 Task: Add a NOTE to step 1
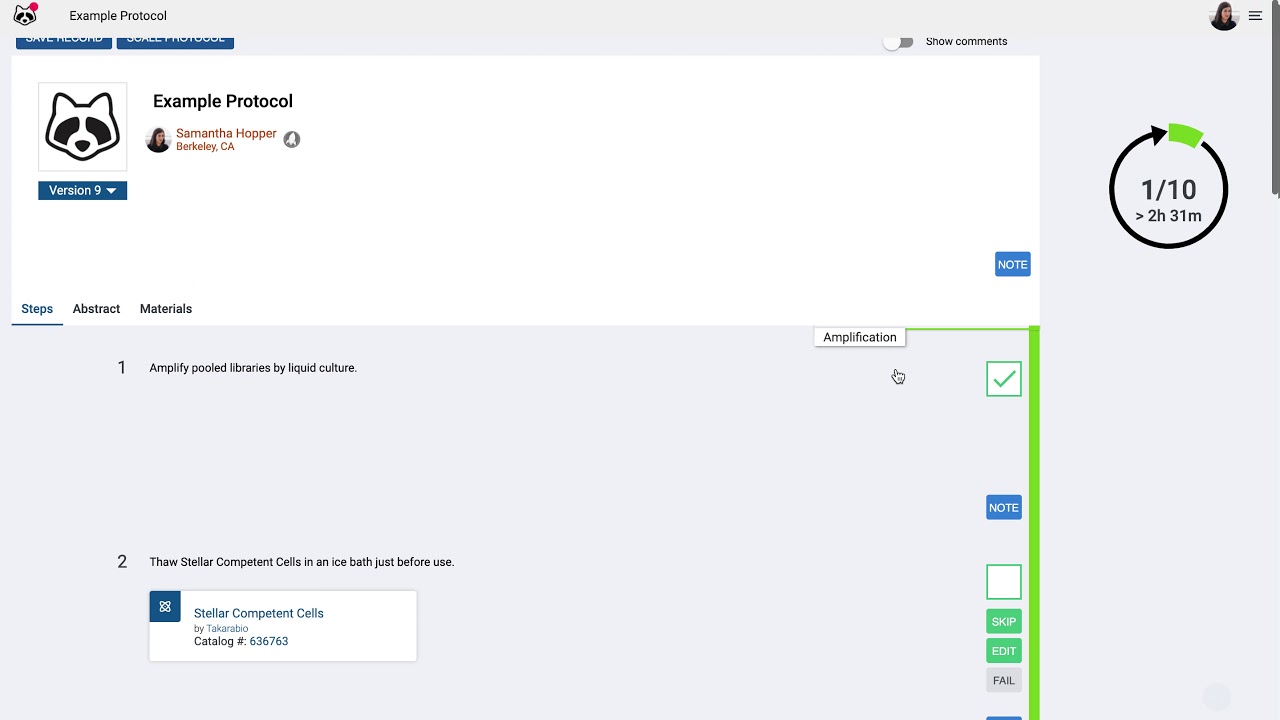click(1003, 508)
